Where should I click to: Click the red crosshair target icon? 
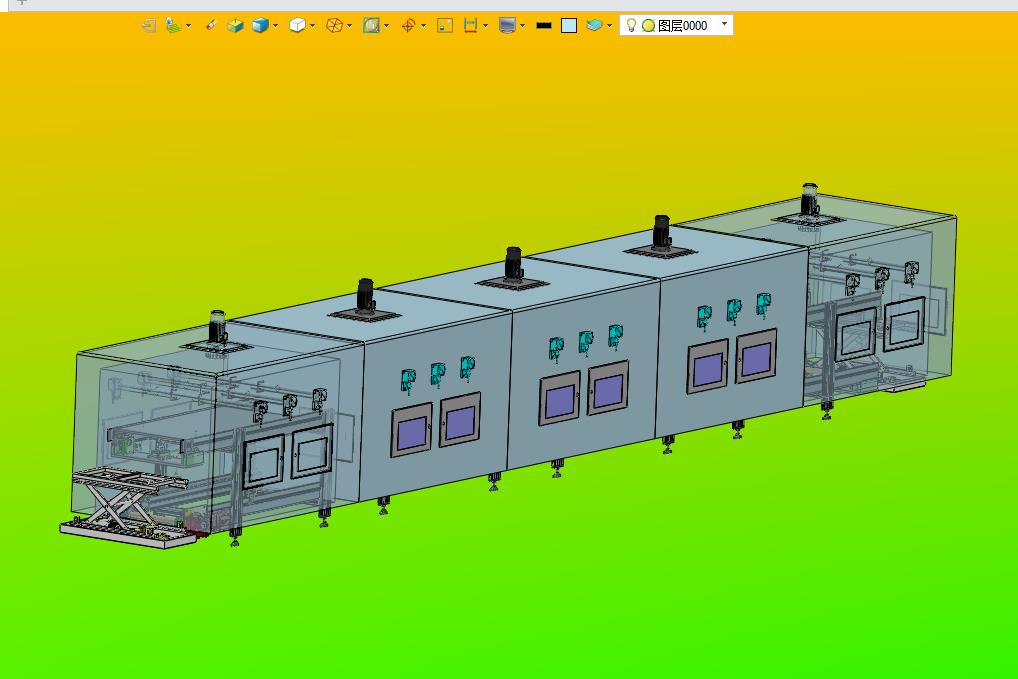click(x=408, y=25)
